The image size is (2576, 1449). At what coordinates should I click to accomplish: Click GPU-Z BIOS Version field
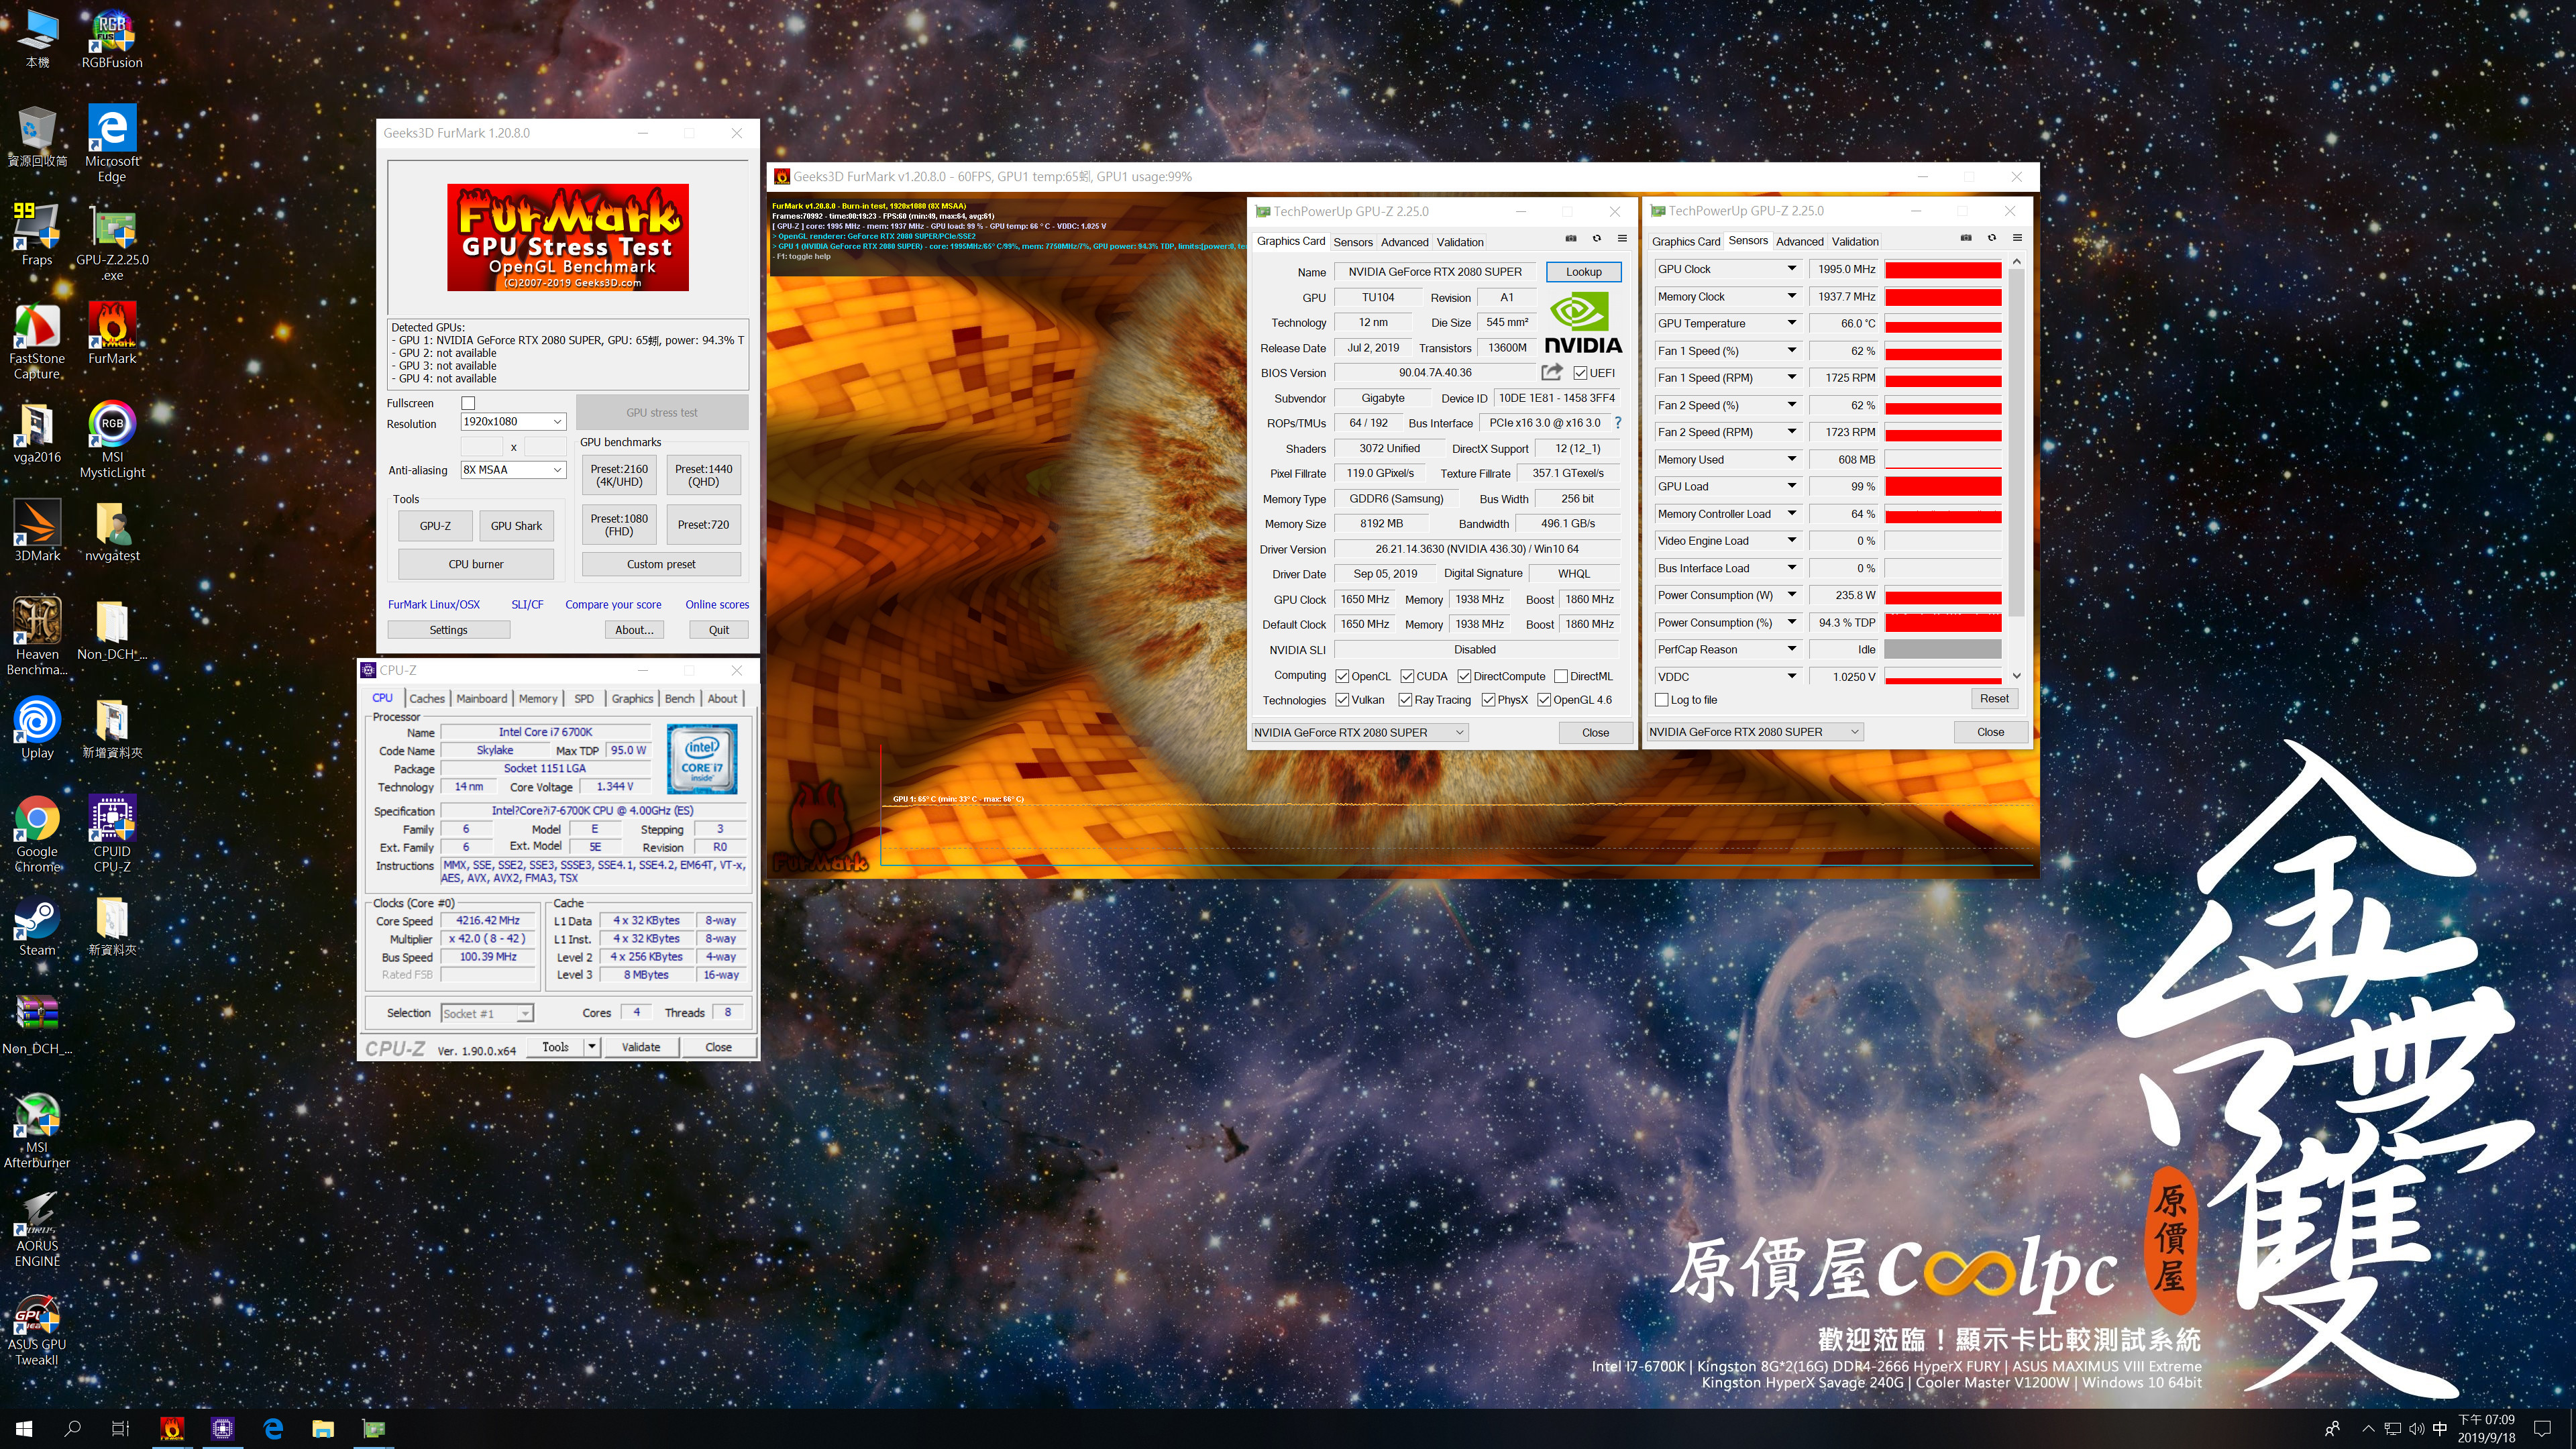[1435, 373]
